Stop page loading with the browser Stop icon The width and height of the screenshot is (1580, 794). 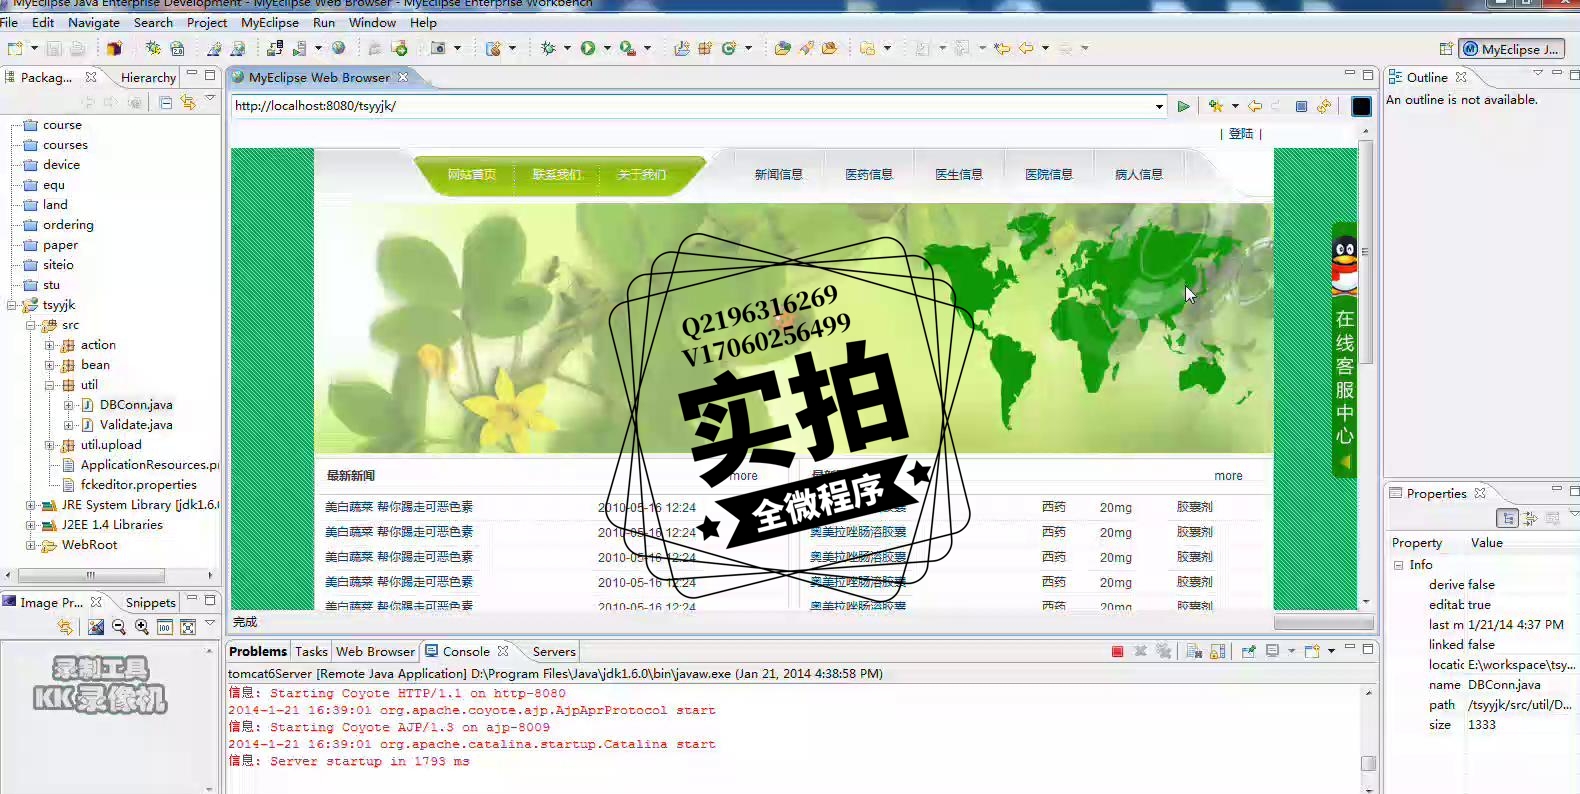(1301, 106)
